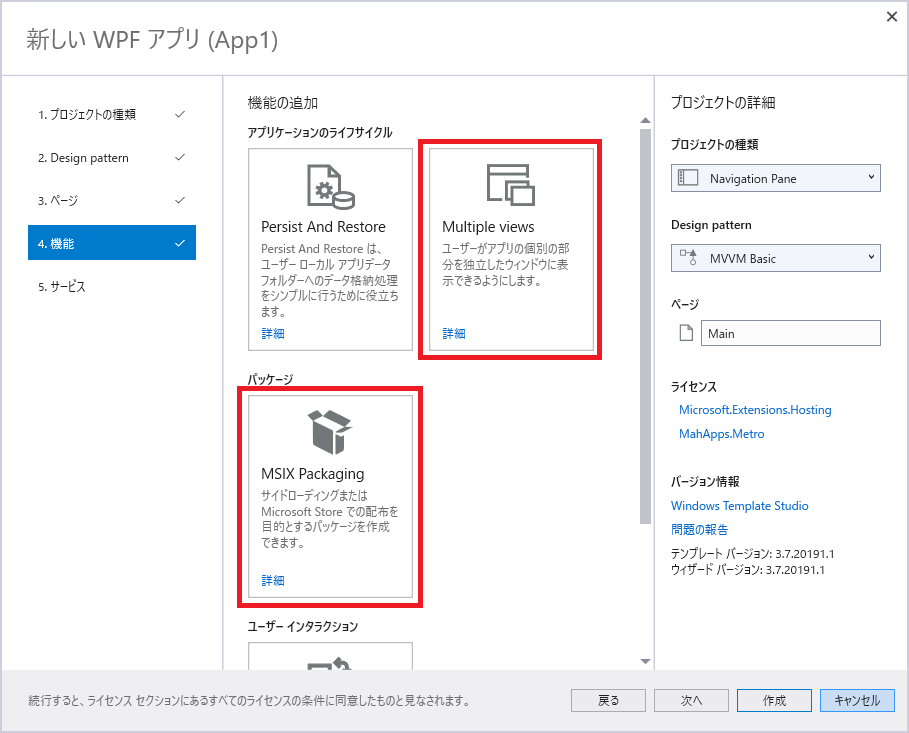
Task: Open 詳細 link under Multiple views
Action: coord(453,333)
